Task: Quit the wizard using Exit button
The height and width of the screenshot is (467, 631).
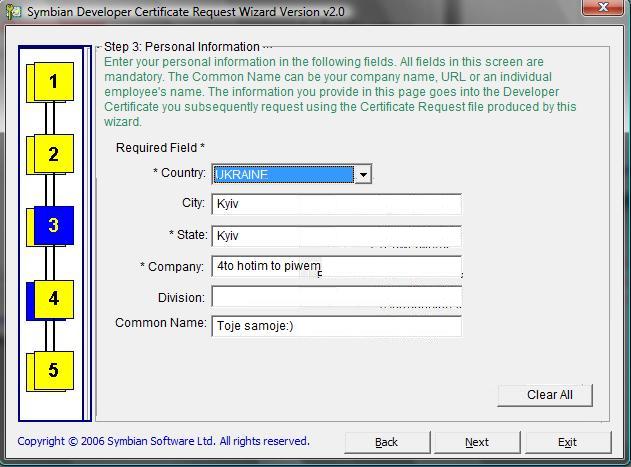Action: pyautogui.click(x=567, y=442)
